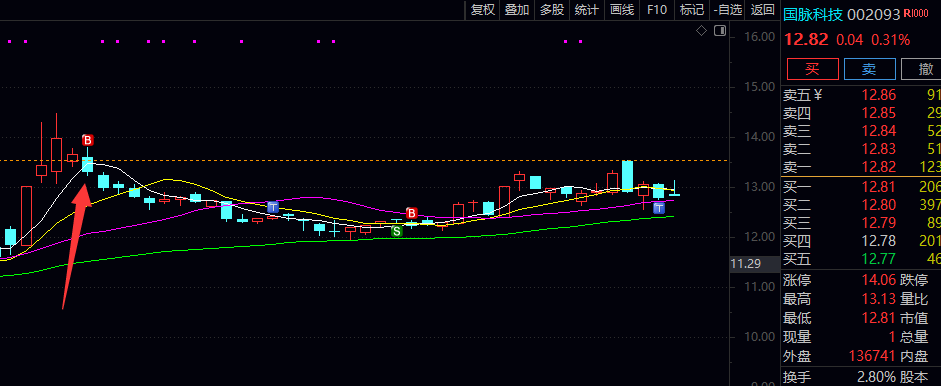Click the red B marker near 14.00

coord(88,140)
